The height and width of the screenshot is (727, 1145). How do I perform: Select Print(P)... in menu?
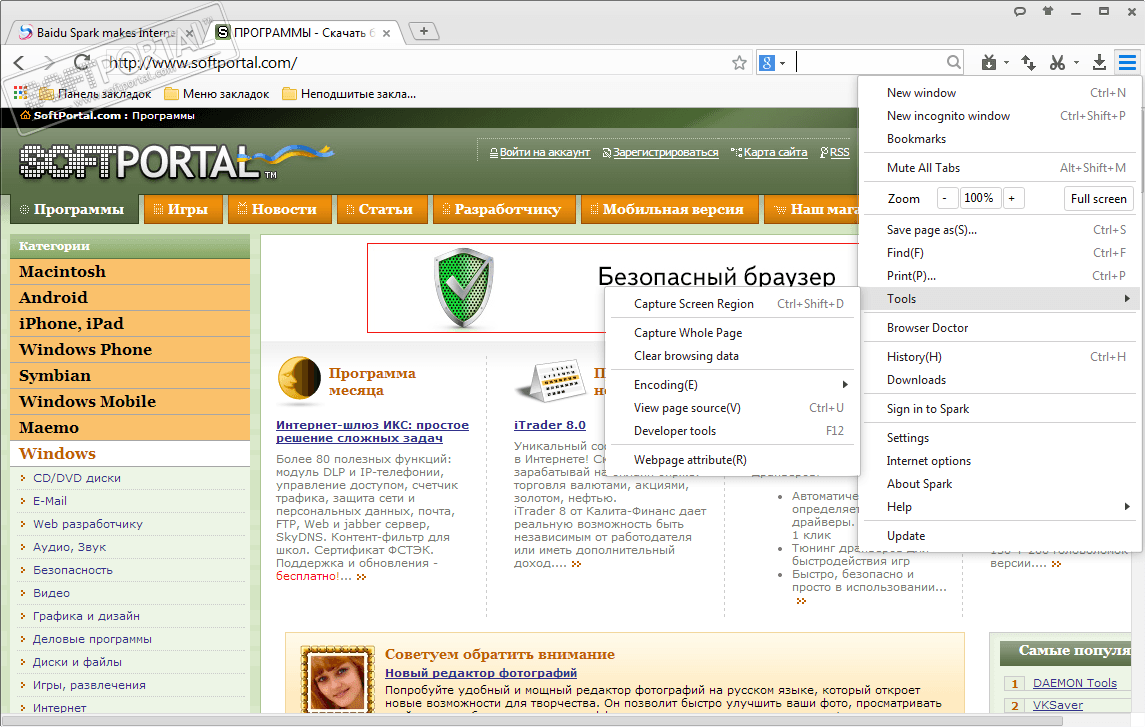pos(1000,276)
